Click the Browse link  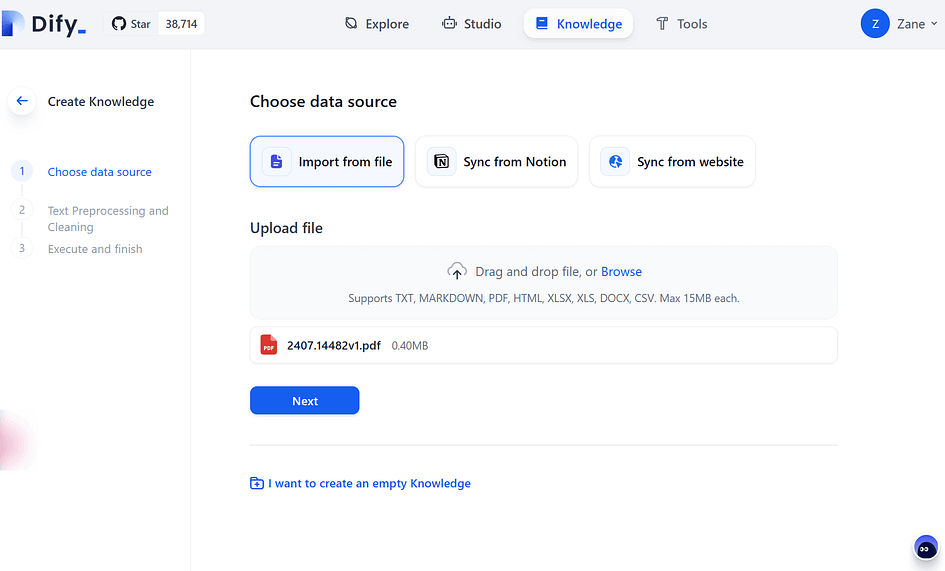[x=621, y=271]
